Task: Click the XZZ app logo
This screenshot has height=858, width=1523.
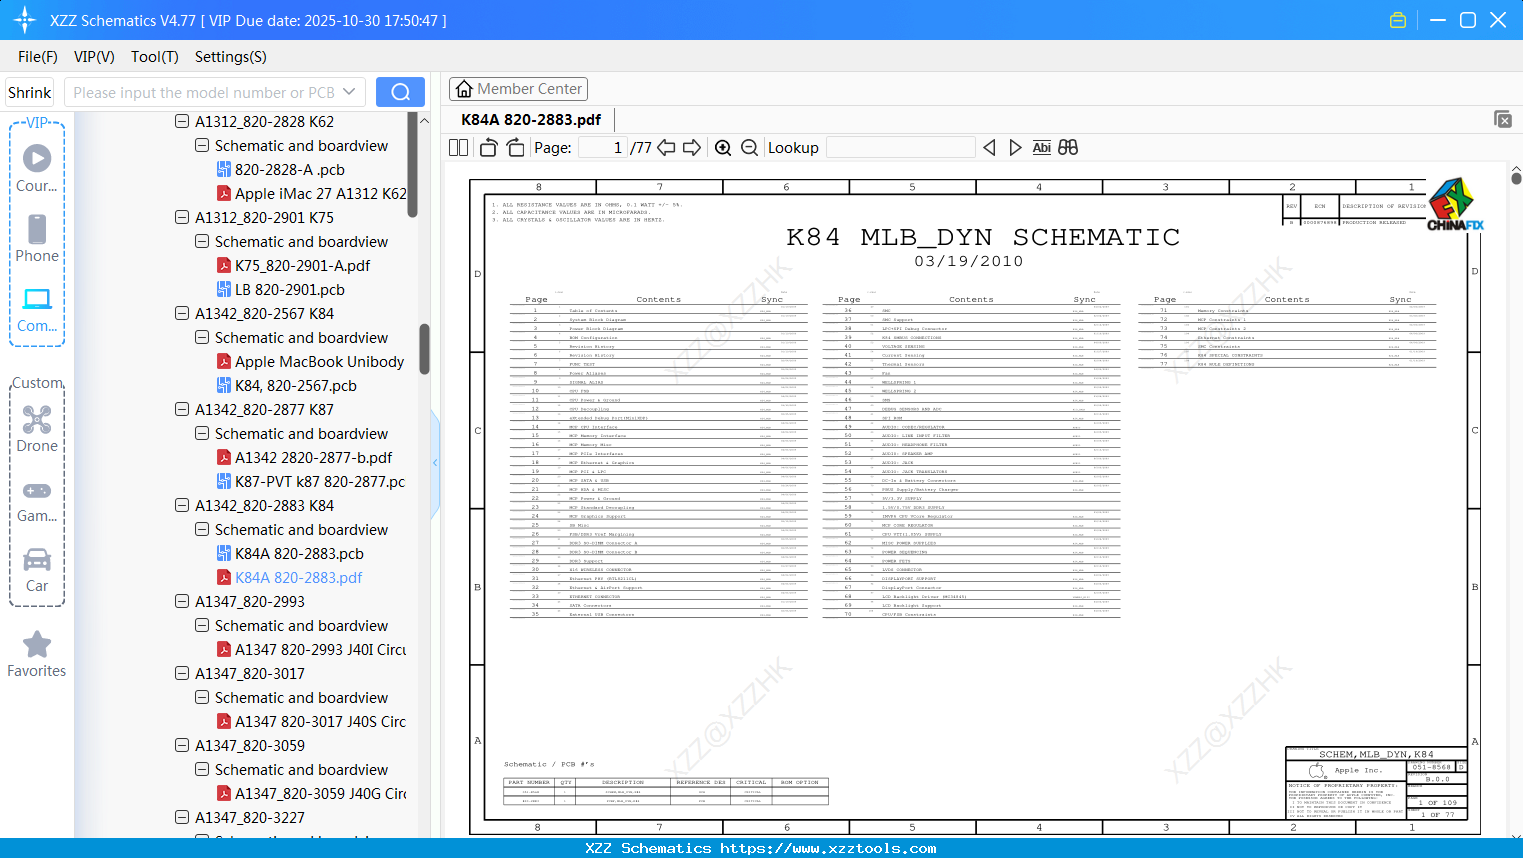Action: pos(25,20)
